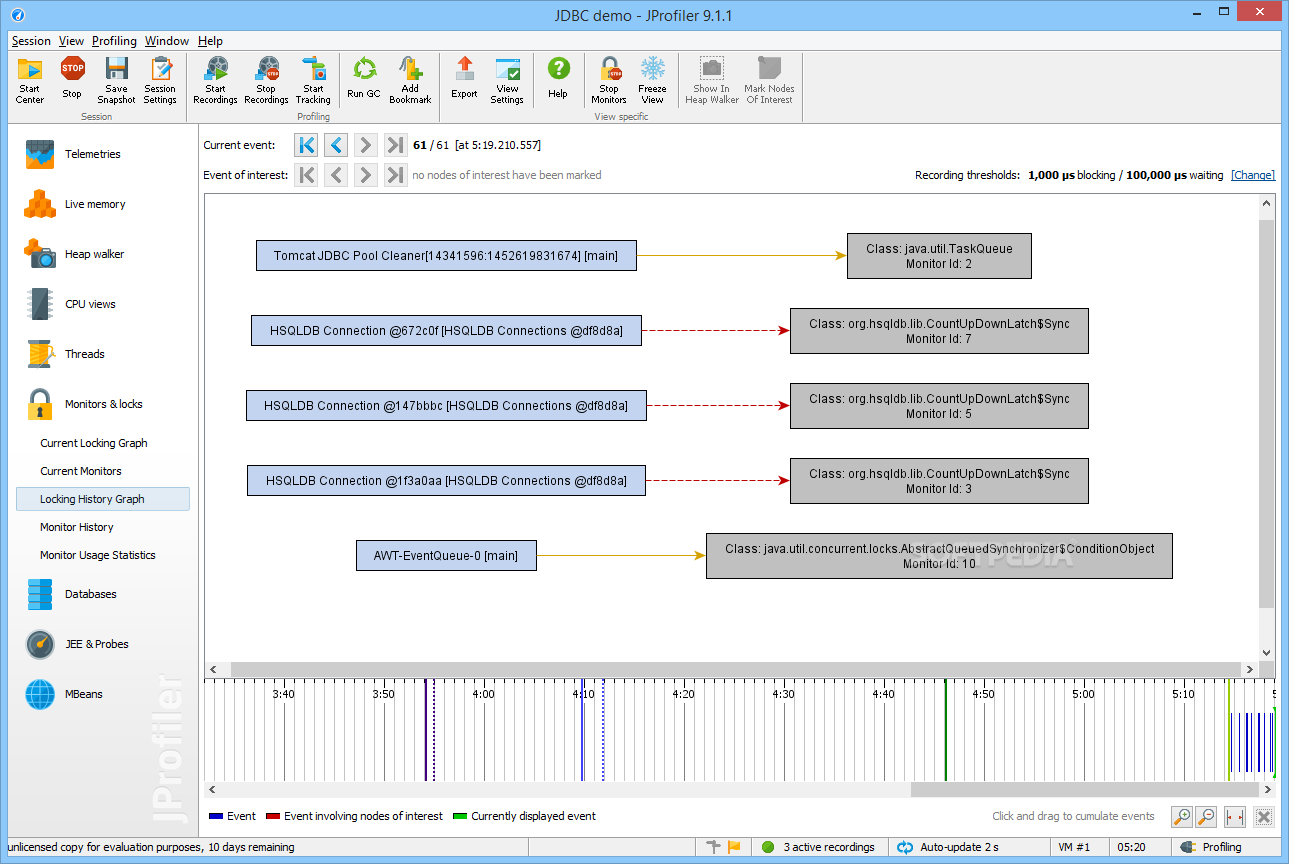1289x864 pixels.
Task: Open the Start Center
Action: 30,80
